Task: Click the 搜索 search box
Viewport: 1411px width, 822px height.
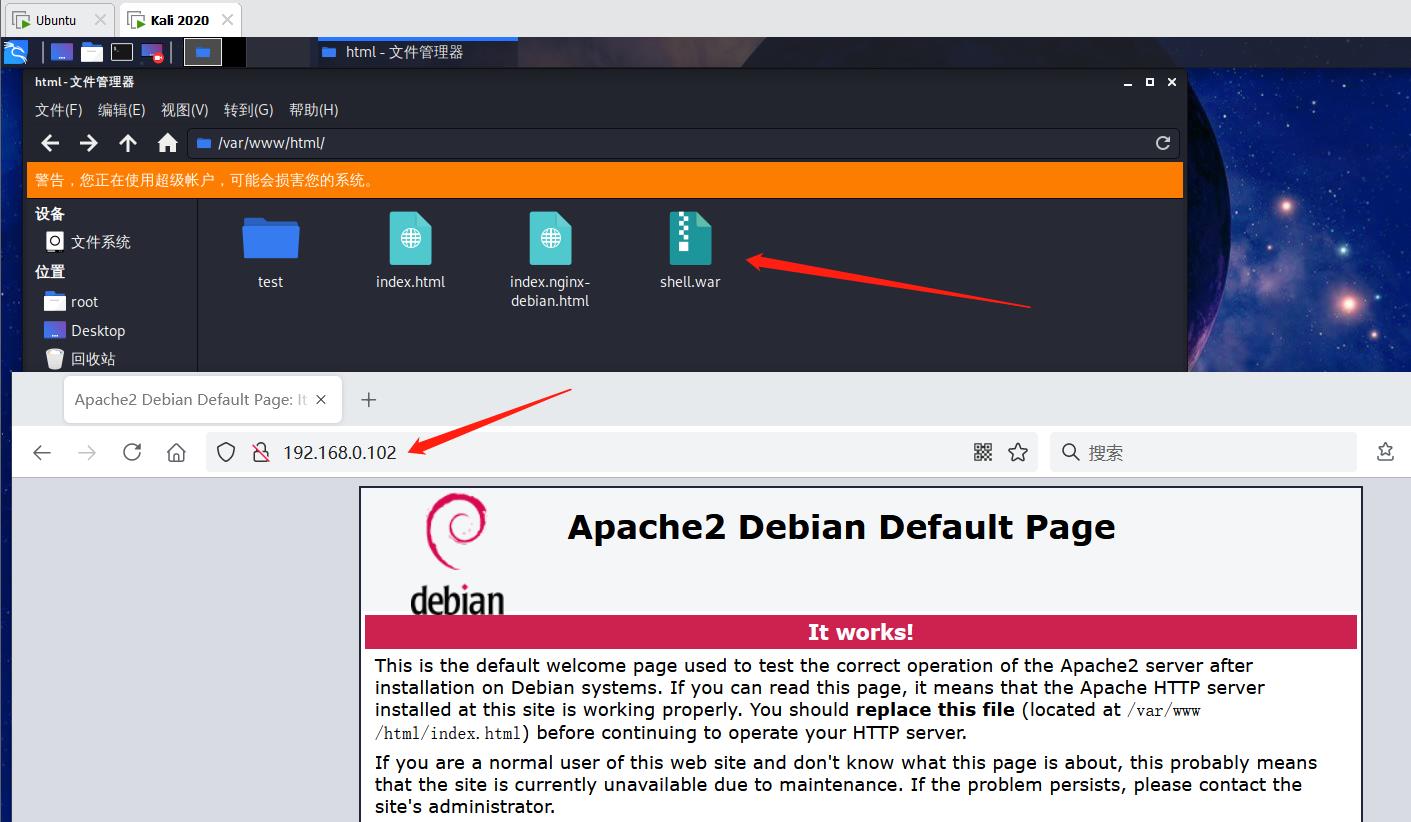Action: tap(1203, 453)
